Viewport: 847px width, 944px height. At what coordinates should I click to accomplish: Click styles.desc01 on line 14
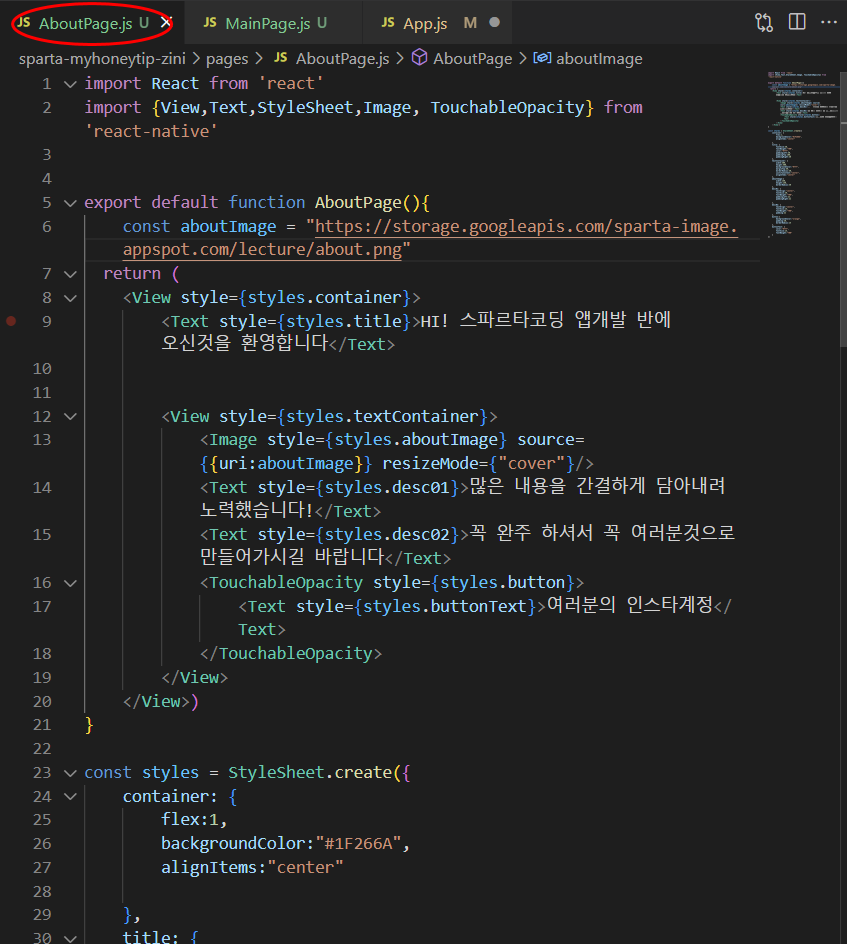click(x=387, y=487)
